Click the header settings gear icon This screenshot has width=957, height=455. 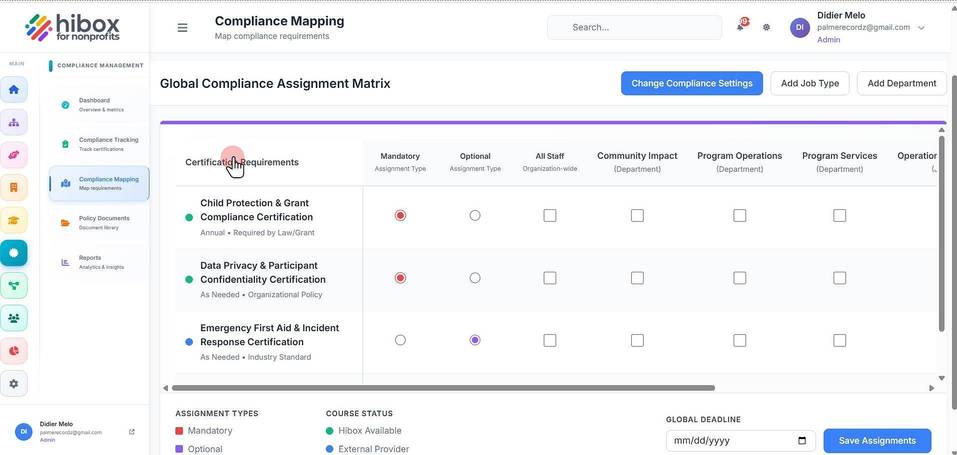pyautogui.click(x=767, y=27)
